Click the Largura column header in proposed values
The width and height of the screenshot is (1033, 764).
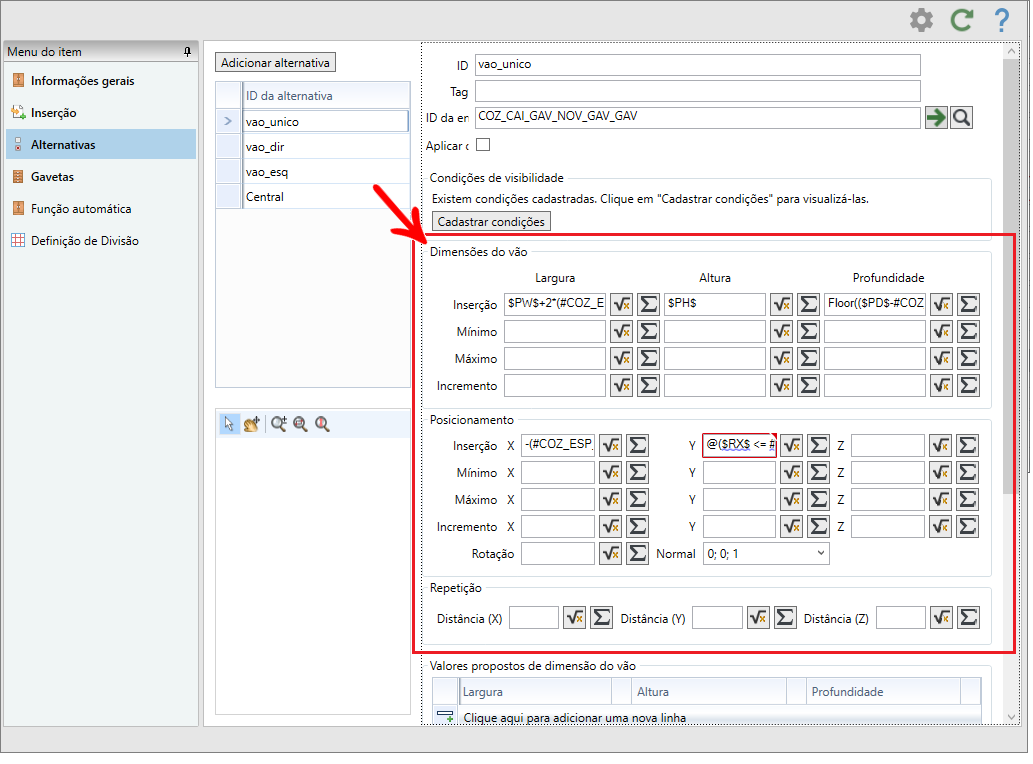536,692
